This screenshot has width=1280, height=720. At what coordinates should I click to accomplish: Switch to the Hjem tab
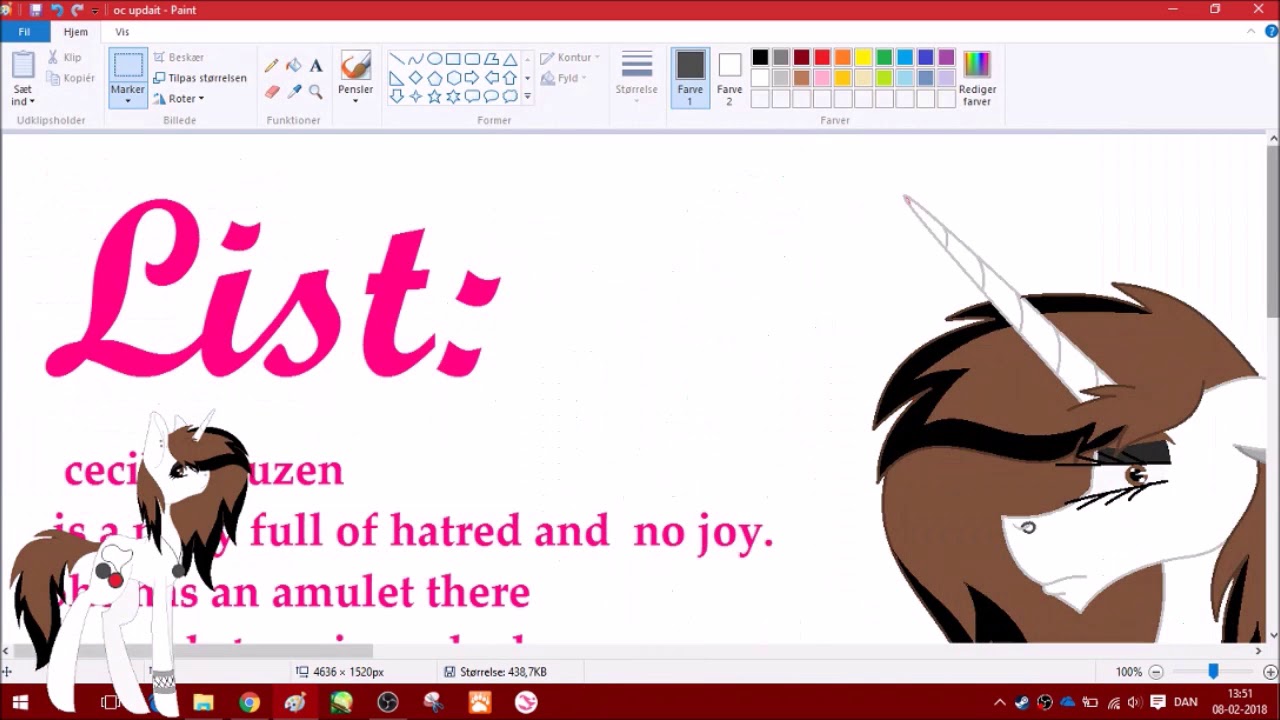pyautogui.click(x=76, y=32)
